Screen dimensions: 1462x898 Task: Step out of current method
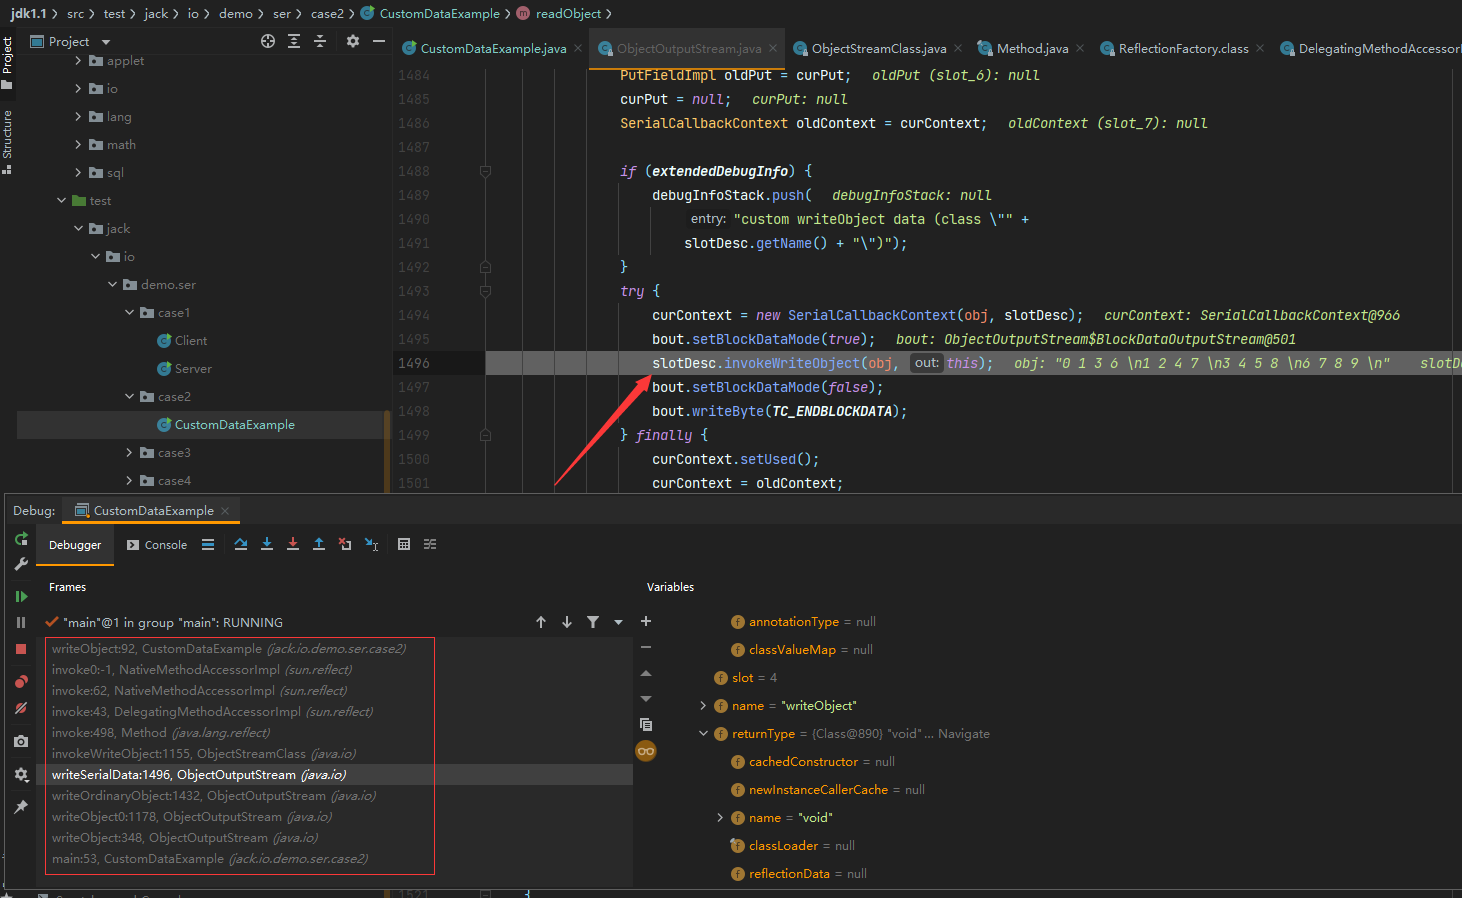coord(319,544)
